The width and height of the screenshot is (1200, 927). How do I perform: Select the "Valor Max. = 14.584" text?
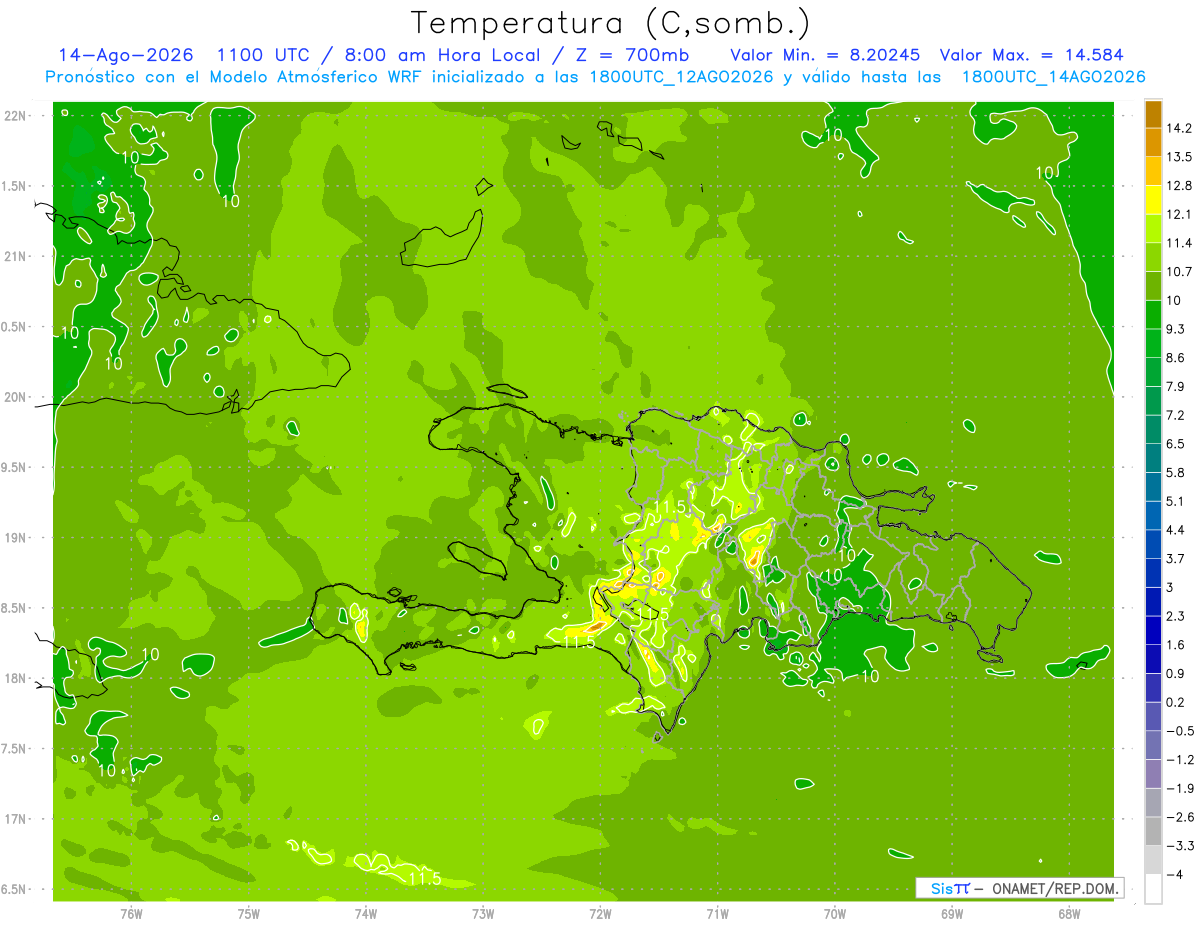1032,55
